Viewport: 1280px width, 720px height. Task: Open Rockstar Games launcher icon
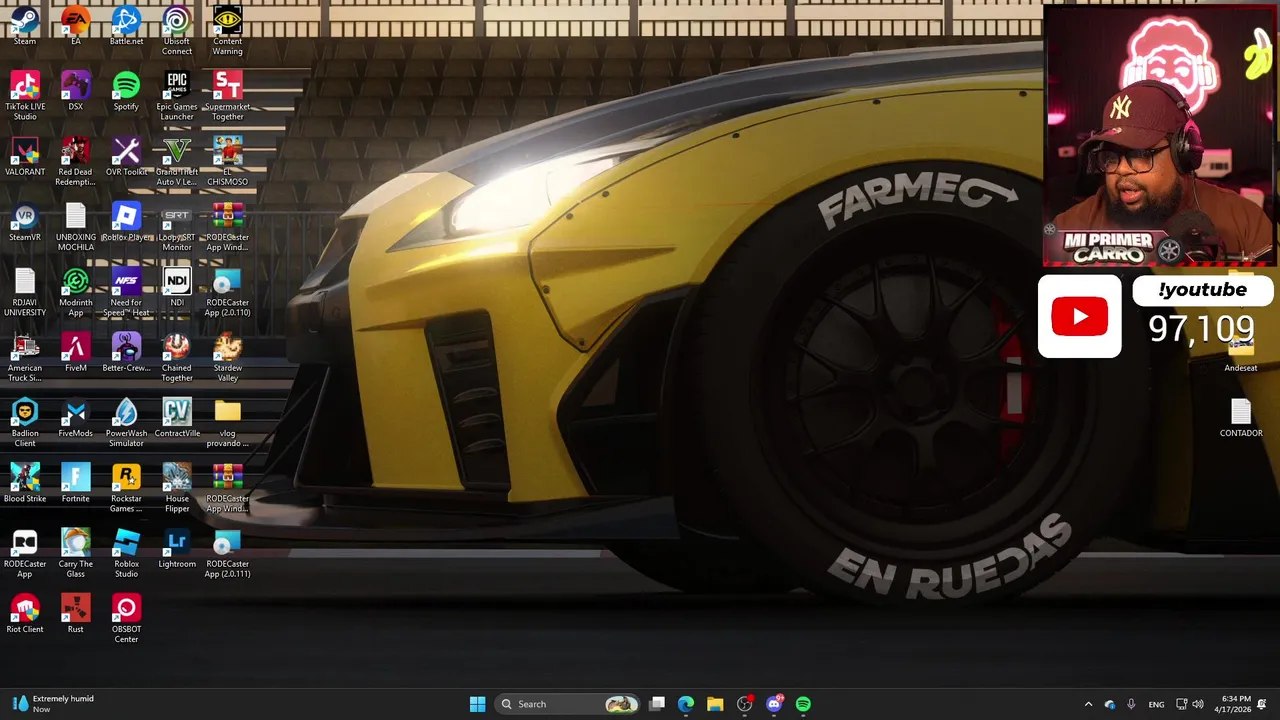126,487
